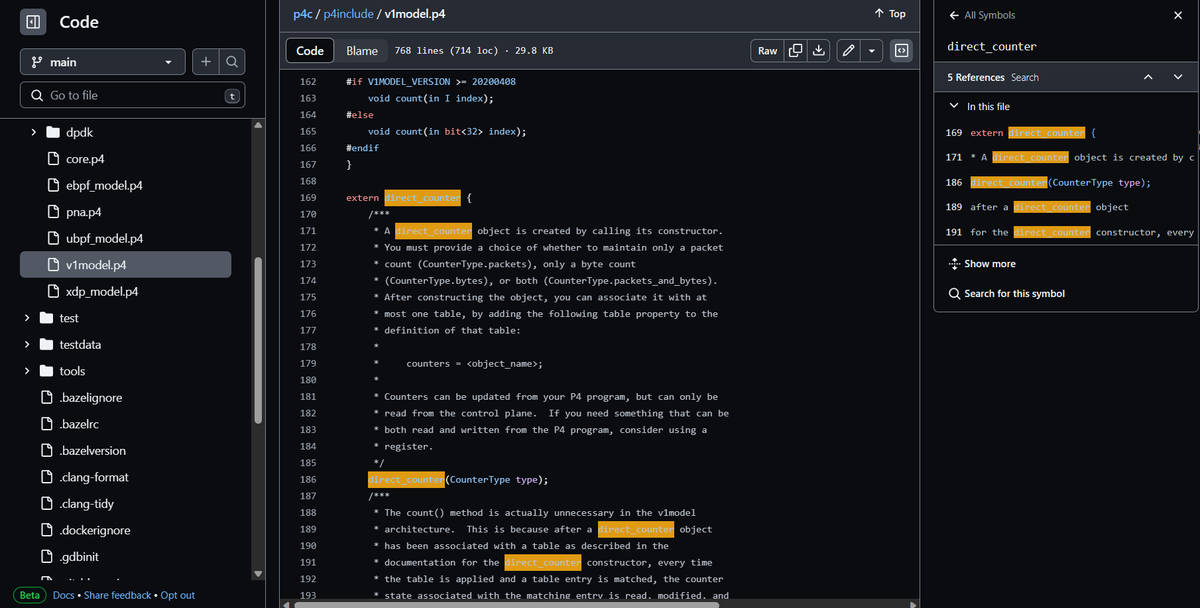The image size is (1200, 608).
Task: Open the edit options dropdown arrow
Action: (x=872, y=50)
